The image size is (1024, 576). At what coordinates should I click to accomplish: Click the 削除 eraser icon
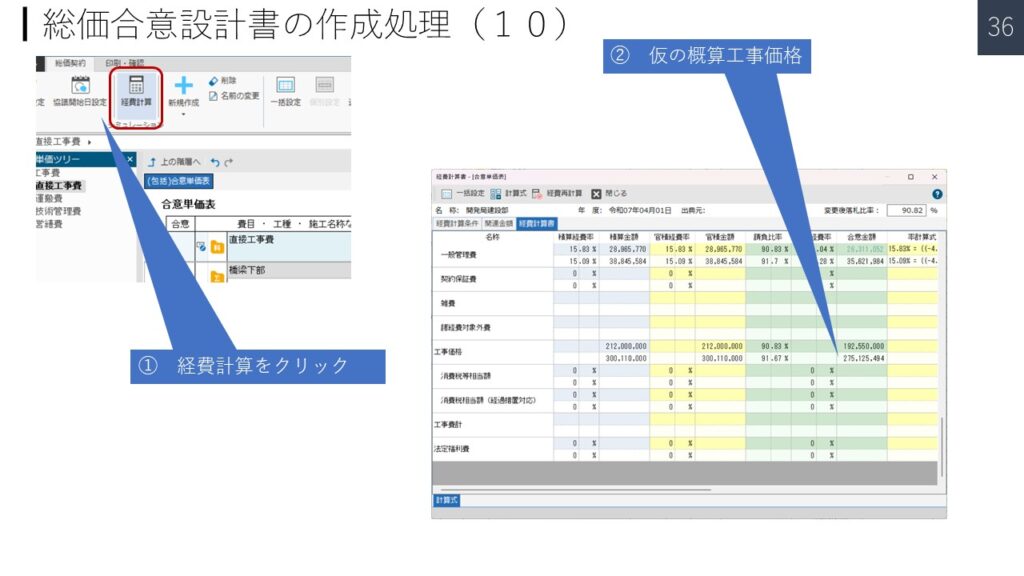tap(214, 81)
